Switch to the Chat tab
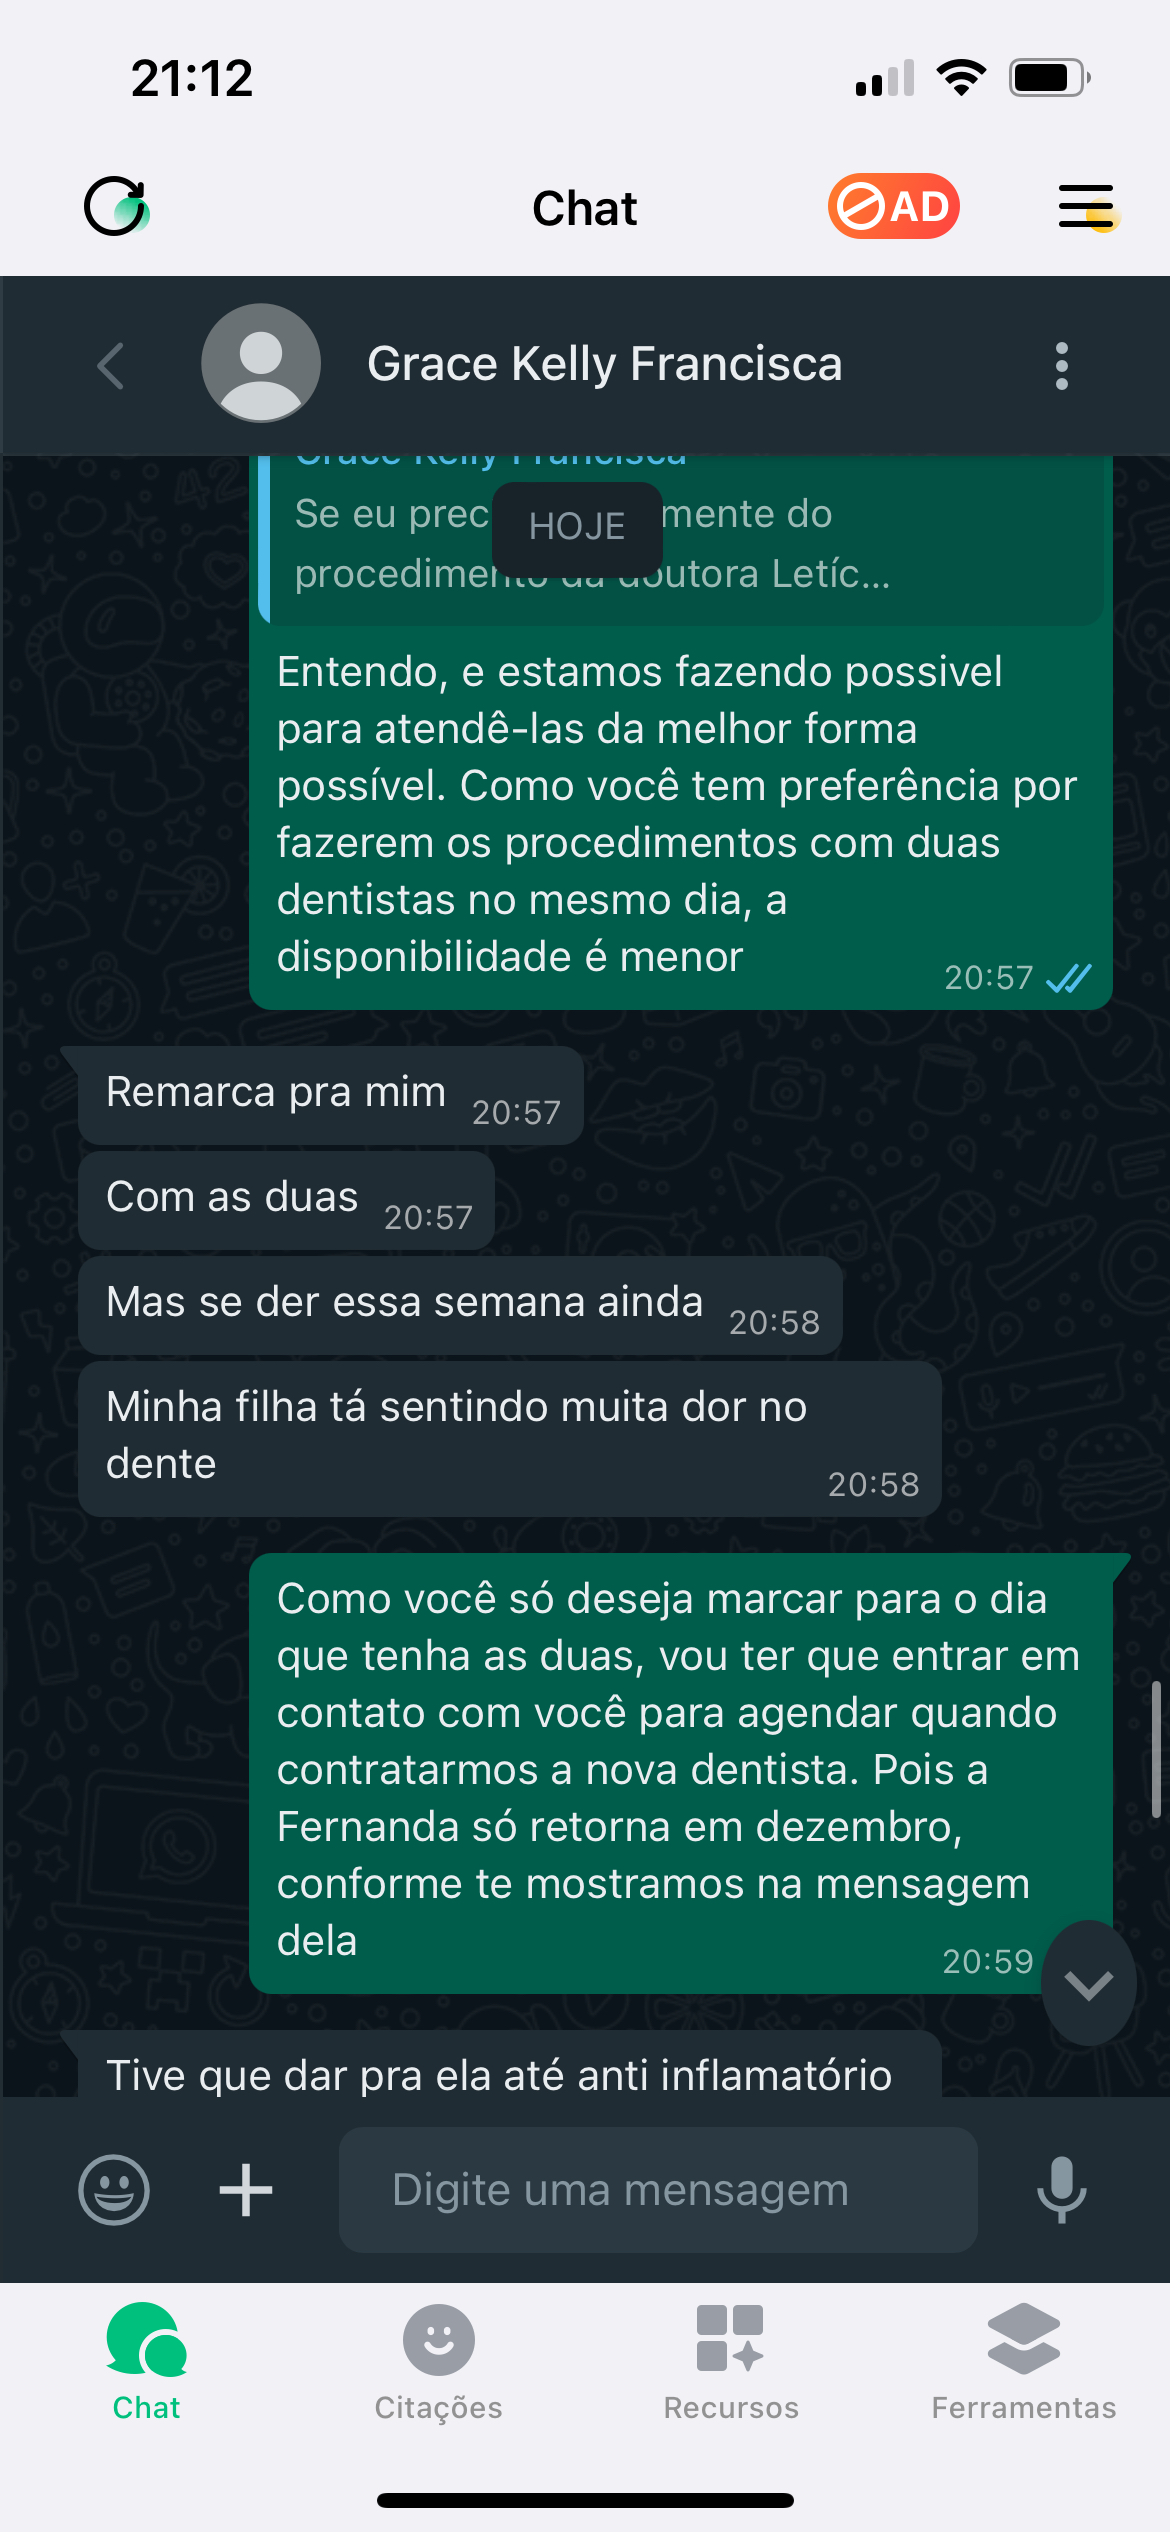Viewport: 1170px width, 2532px height. point(146,2360)
